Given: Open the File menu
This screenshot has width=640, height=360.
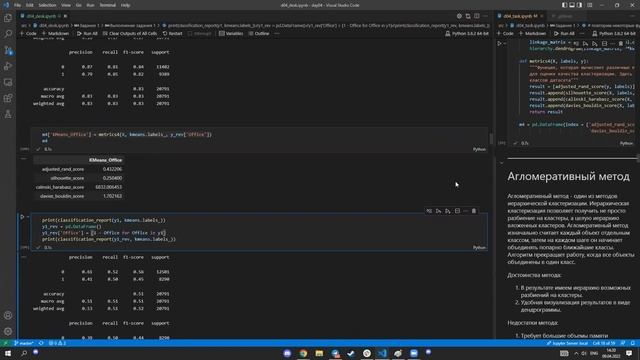Looking at the screenshot, I should pos(17,5).
